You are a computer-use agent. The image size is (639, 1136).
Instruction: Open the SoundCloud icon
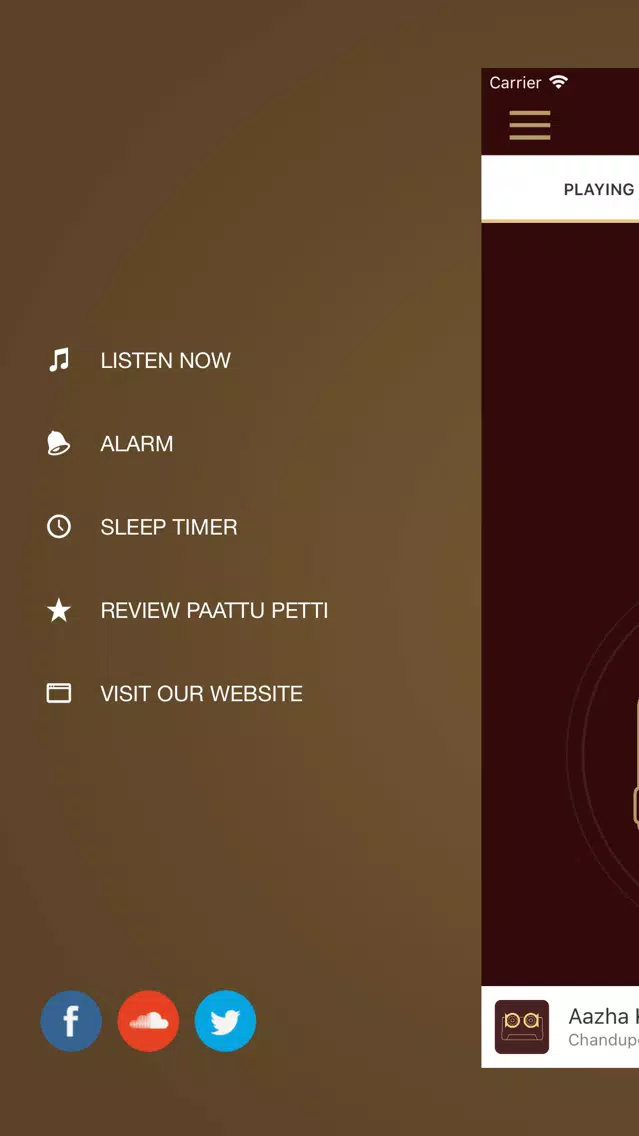click(x=148, y=1020)
